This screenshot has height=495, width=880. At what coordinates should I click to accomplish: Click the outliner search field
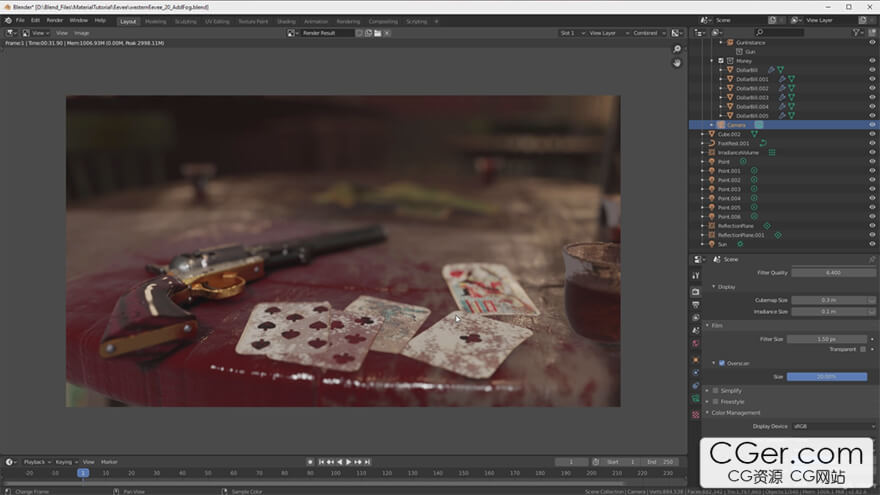[x=780, y=33]
